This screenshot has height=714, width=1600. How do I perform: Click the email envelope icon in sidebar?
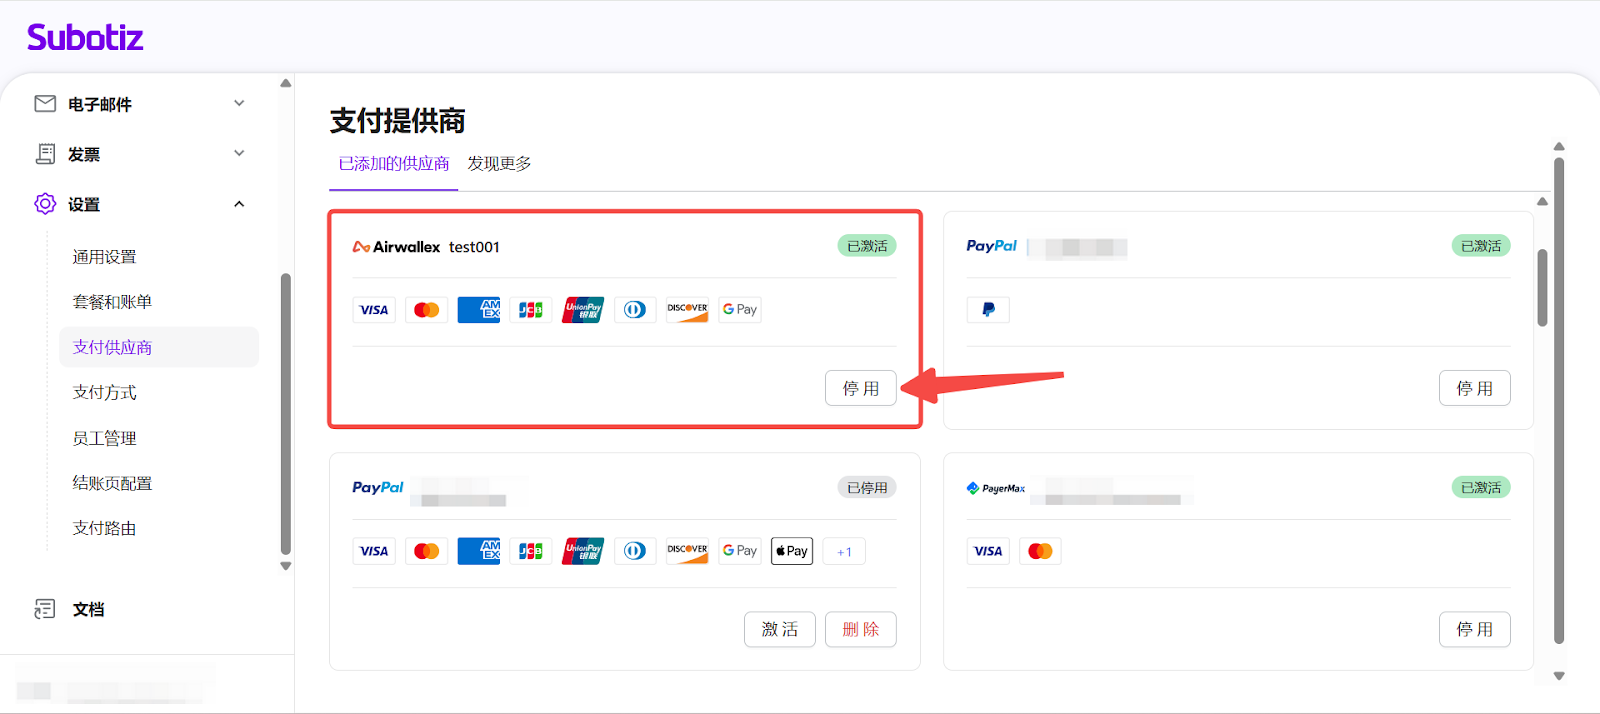click(x=45, y=104)
